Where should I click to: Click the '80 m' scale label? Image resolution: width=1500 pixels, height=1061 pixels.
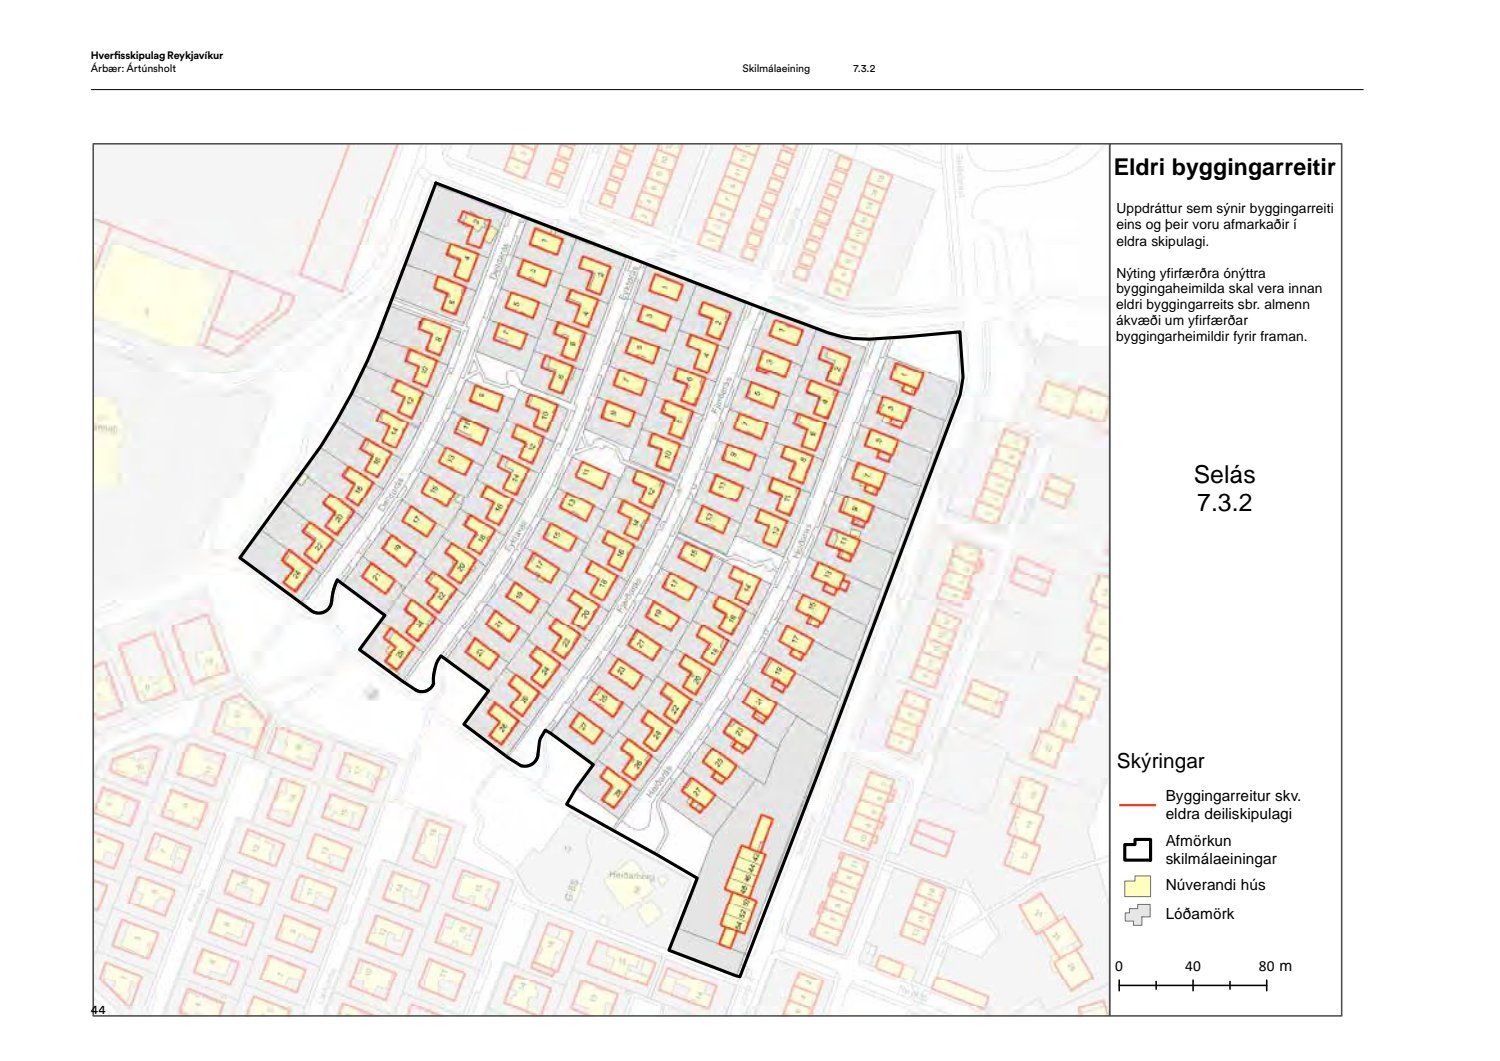1275,967
